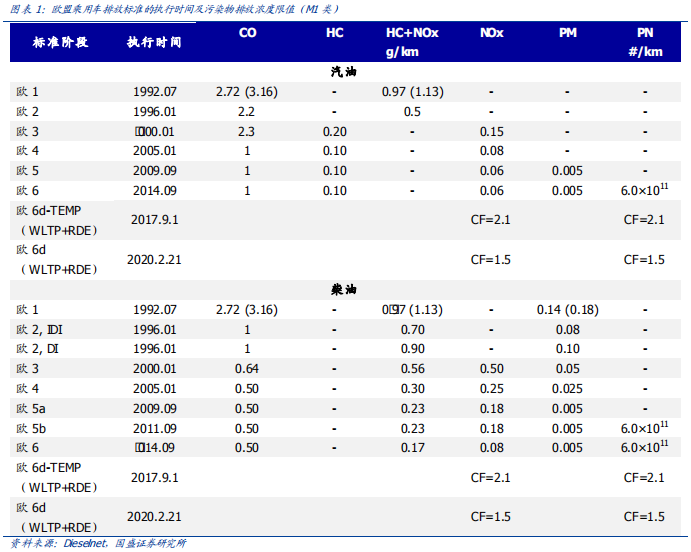Image resolution: width=691 pixels, height=552 pixels.
Task: Click the CO column header
Action: coord(247,33)
